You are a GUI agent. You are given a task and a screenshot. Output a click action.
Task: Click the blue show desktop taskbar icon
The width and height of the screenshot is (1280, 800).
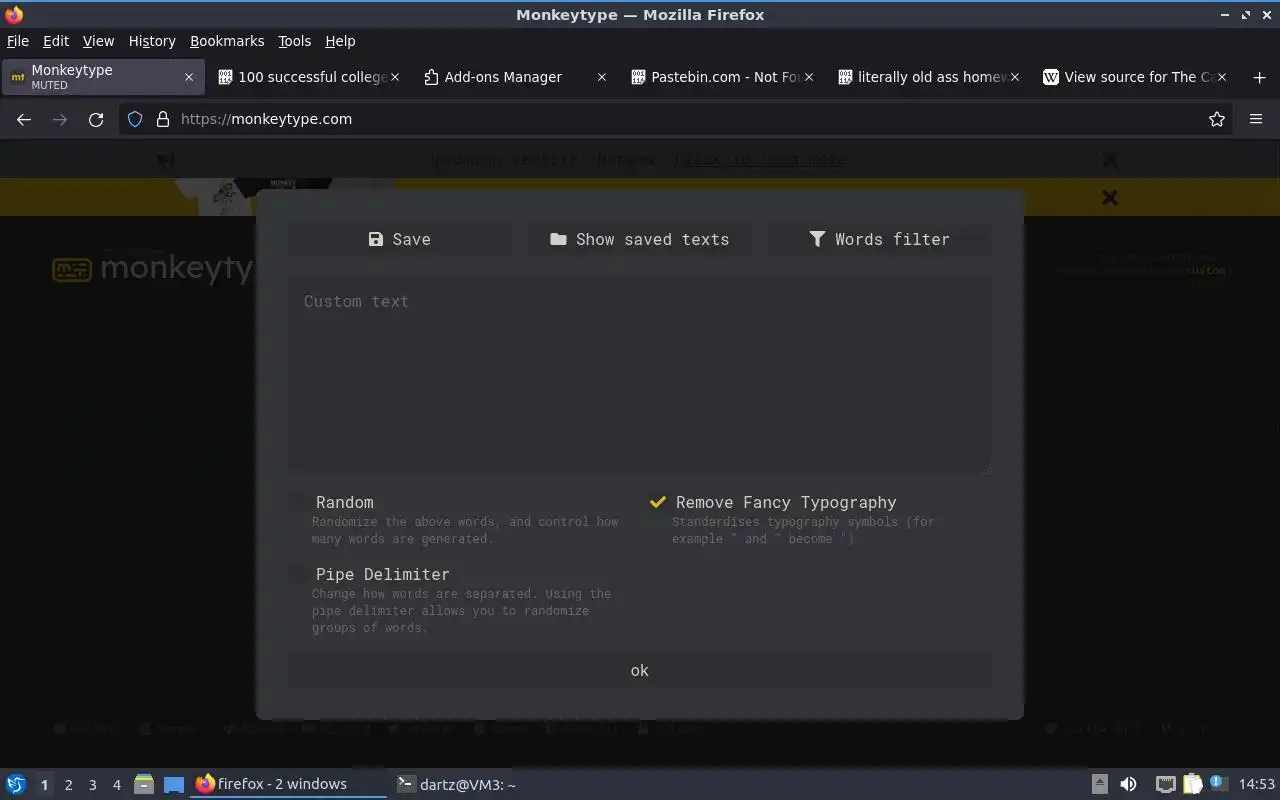tap(174, 785)
